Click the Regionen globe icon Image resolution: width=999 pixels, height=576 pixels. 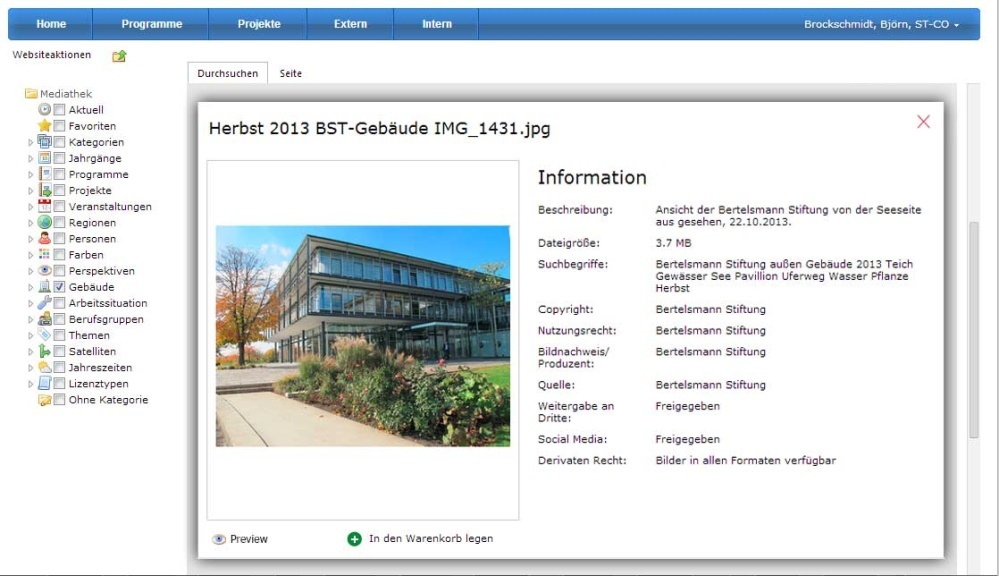coord(45,222)
